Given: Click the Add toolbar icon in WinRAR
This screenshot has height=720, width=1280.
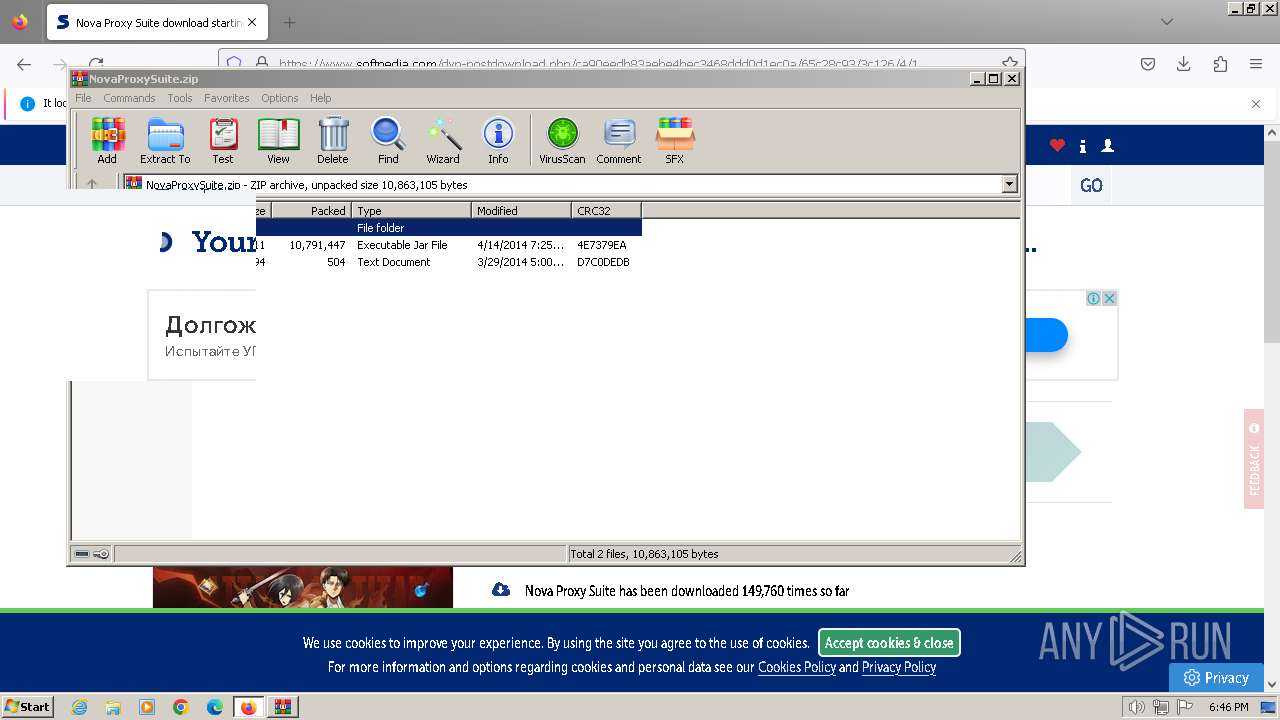Looking at the screenshot, I should coord(107,140).
